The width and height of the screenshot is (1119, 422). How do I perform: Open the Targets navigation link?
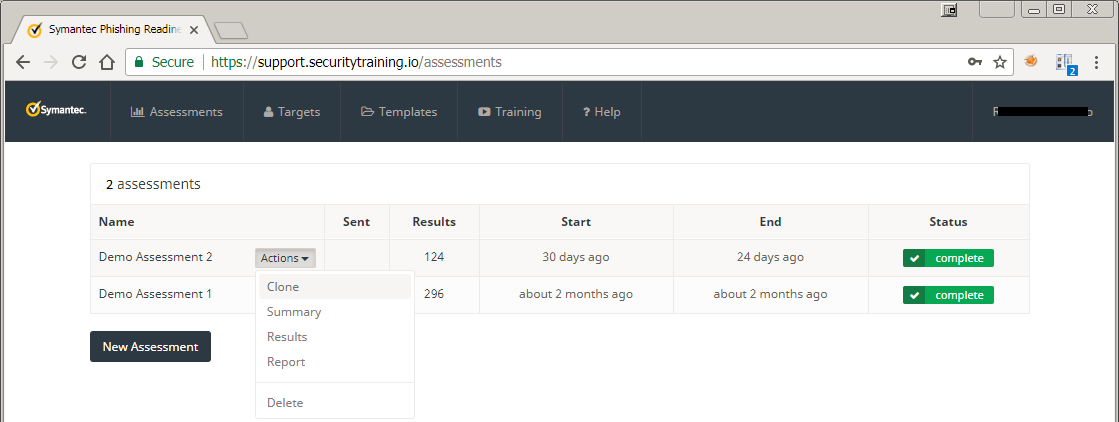coord(291,112)
